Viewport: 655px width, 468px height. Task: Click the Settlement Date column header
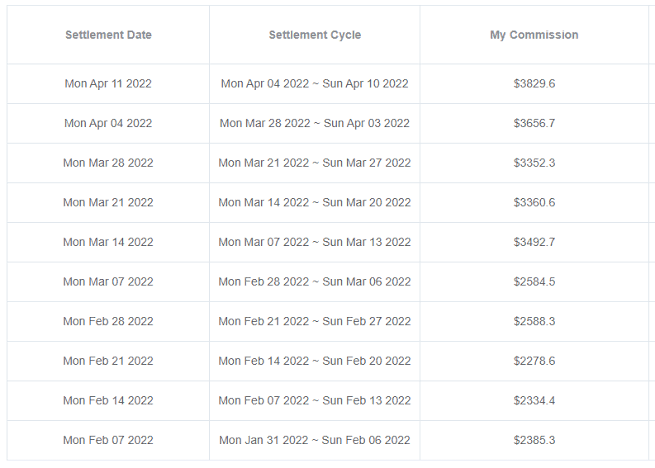pos(108,35)
